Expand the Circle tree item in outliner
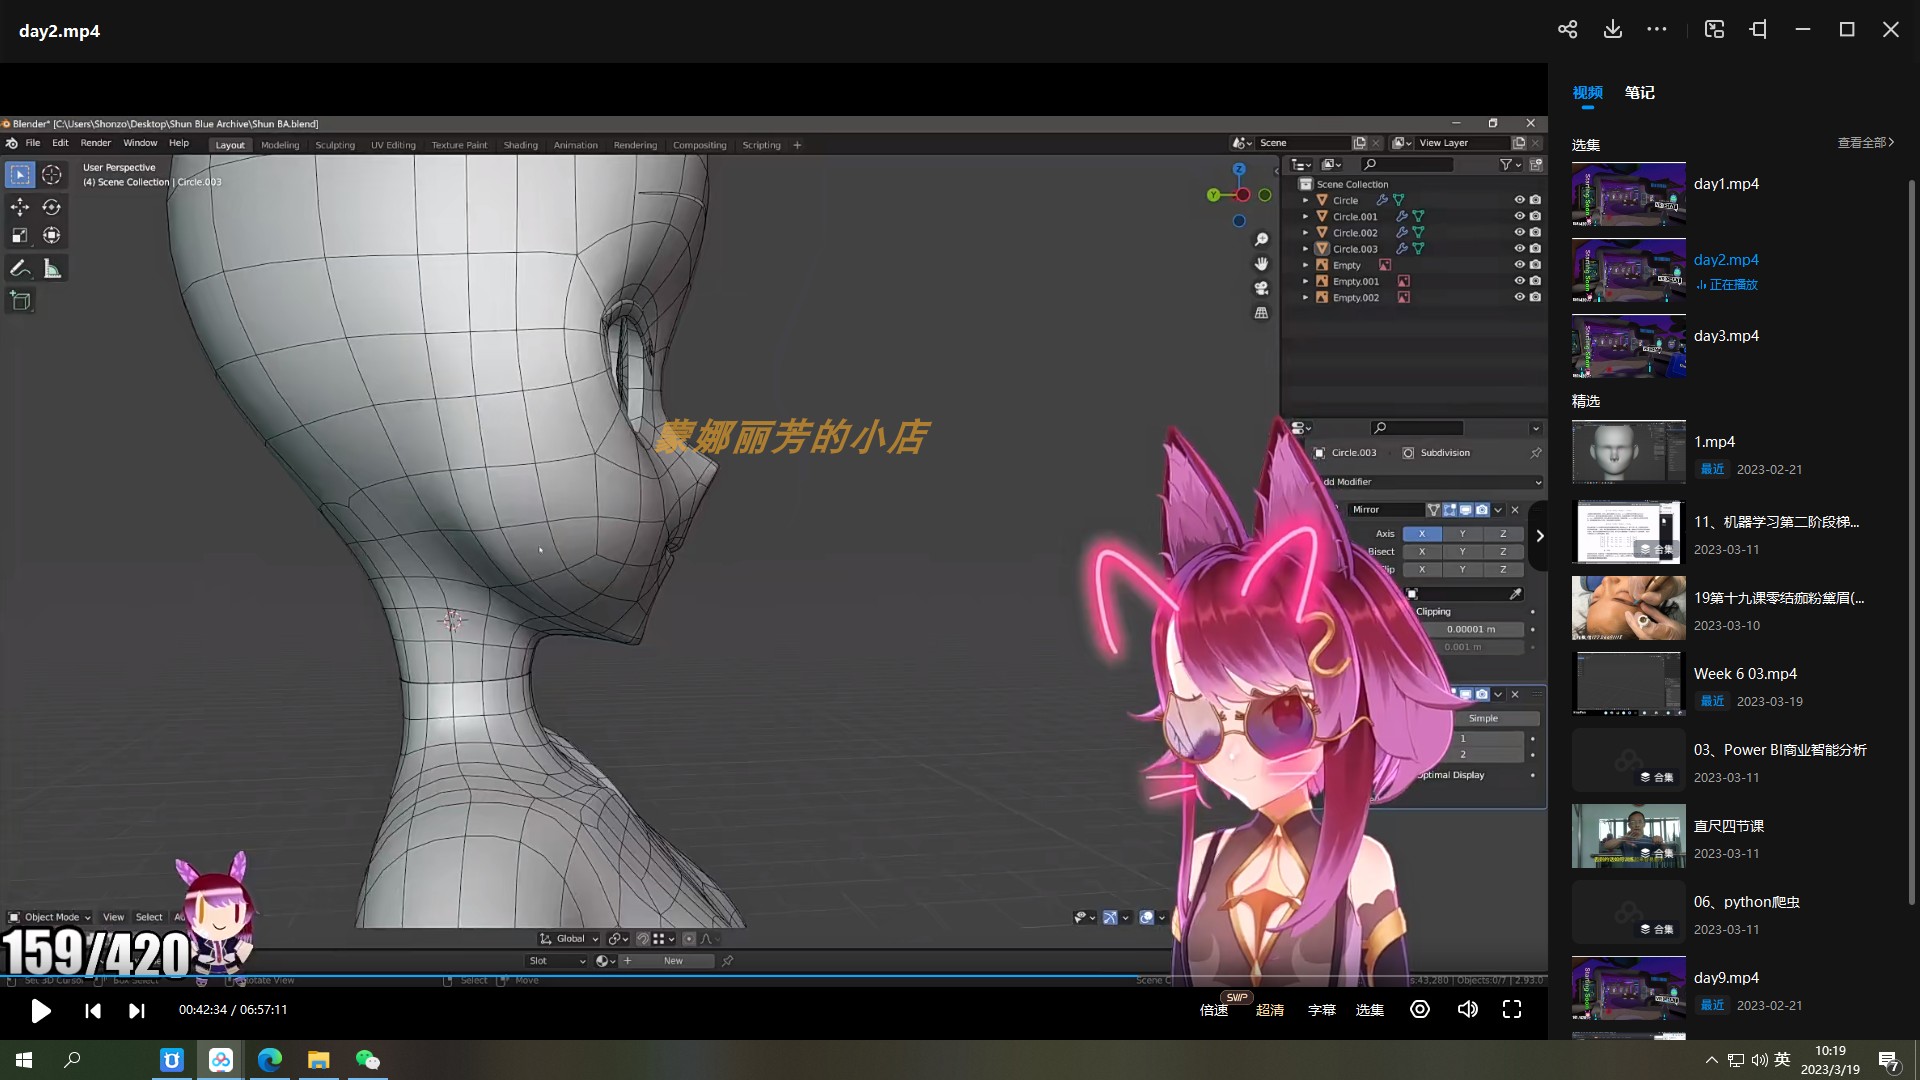Screen dimensions: 1920x1080 click(1305, 200)
